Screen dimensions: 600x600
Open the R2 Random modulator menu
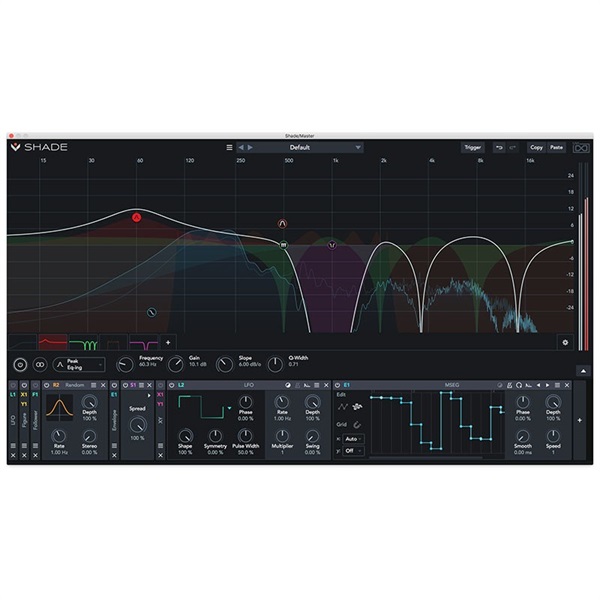click(94, 385)
